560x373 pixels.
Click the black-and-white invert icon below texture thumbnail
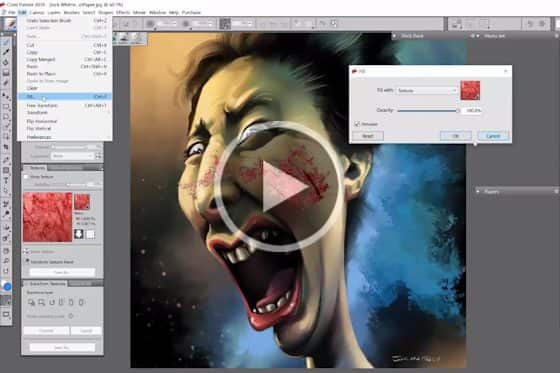pos(79,234)
